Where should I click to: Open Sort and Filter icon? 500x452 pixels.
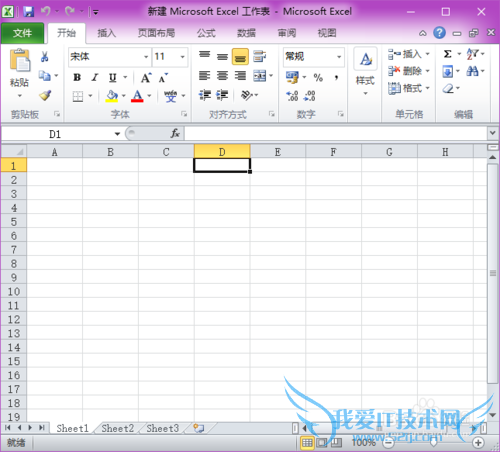(x=472, y=54)
